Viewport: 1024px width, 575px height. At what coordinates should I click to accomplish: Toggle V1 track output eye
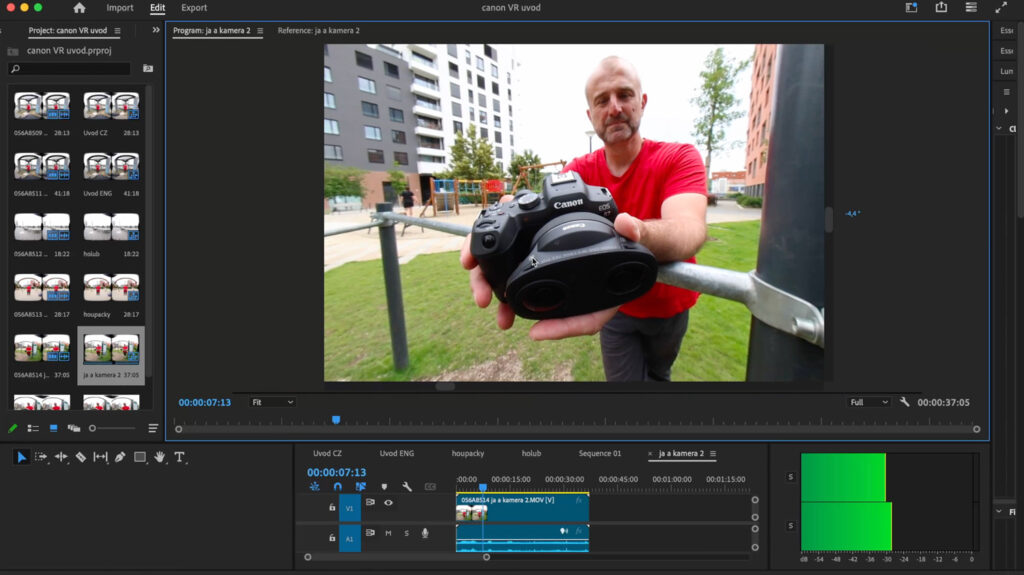pyautogui.click(x=388, y=503)
